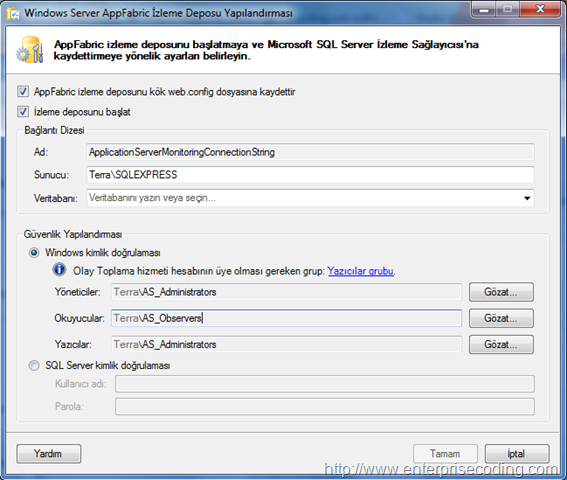The height and width of the screenshot is (480, 567).
Task: Click the Yöneticiler text field
Action: [286, 292]
